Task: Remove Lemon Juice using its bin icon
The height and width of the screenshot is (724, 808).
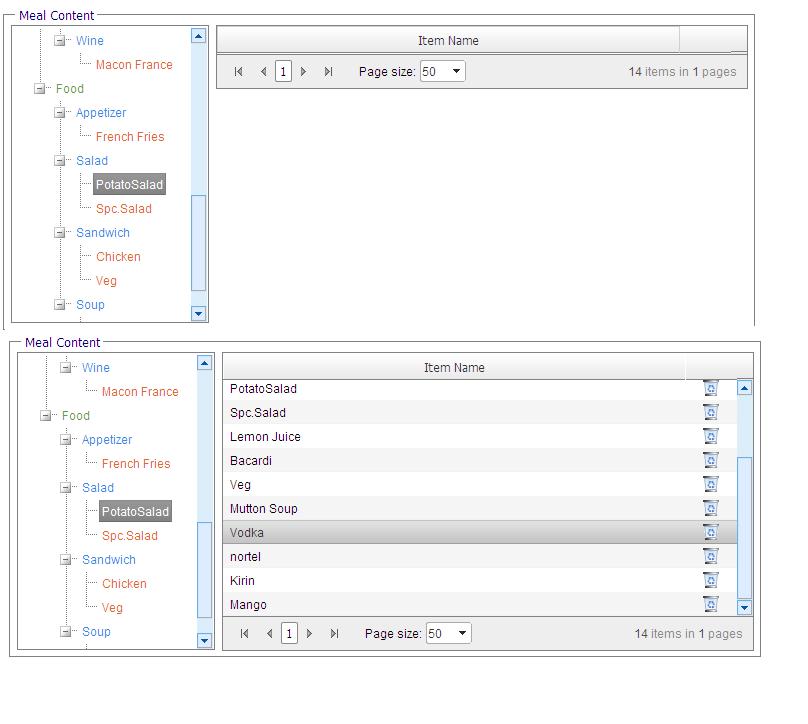Action: click(x=711, y=436)
